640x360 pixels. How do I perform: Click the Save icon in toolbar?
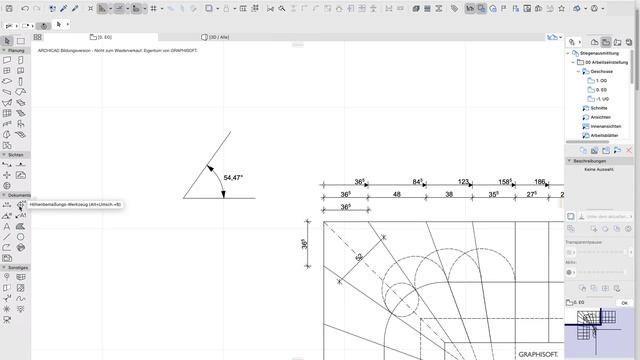click(x=9, y=8)
